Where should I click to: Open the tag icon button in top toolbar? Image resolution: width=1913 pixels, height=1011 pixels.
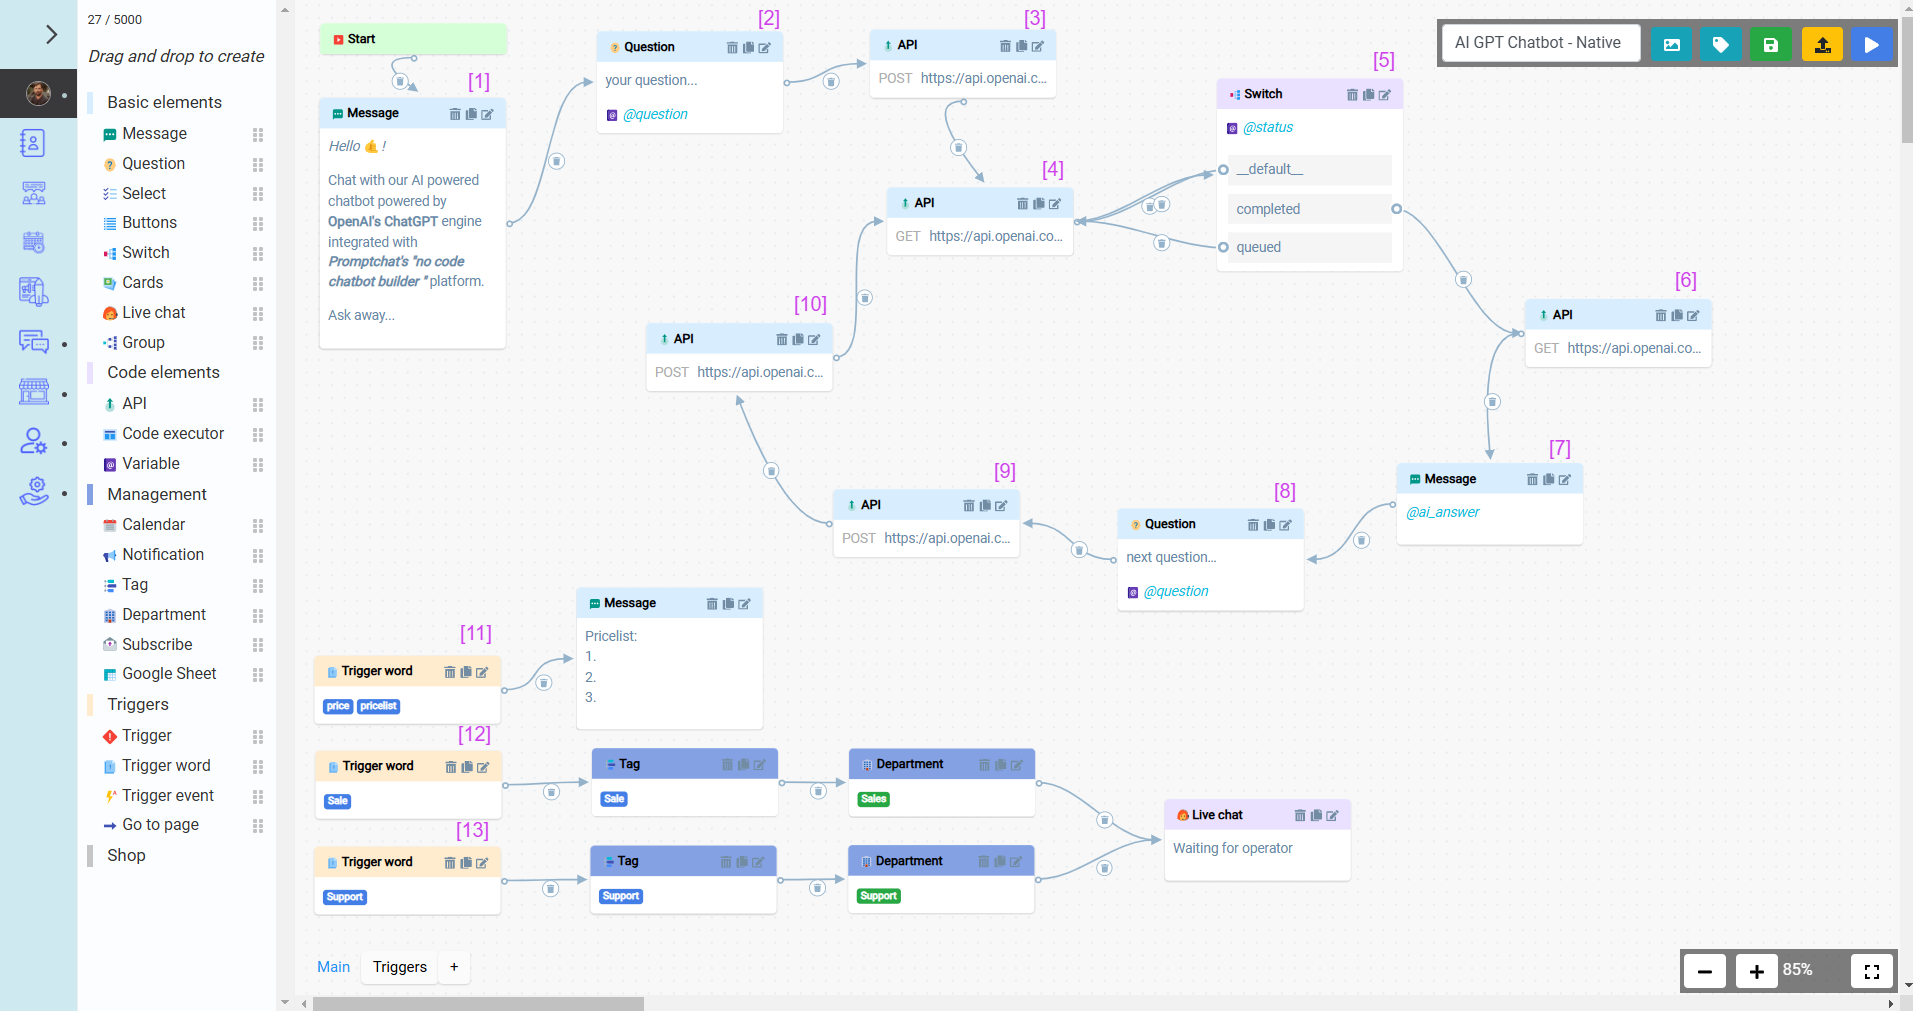(x=1720, y=44)
